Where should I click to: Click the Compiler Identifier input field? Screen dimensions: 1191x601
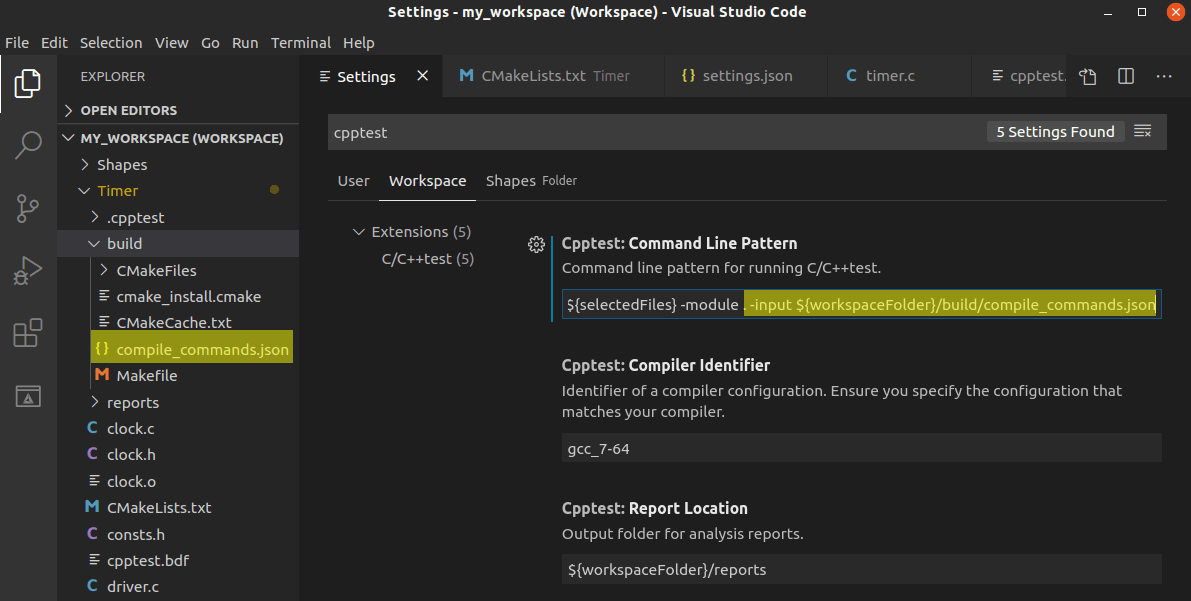(861, 449)
